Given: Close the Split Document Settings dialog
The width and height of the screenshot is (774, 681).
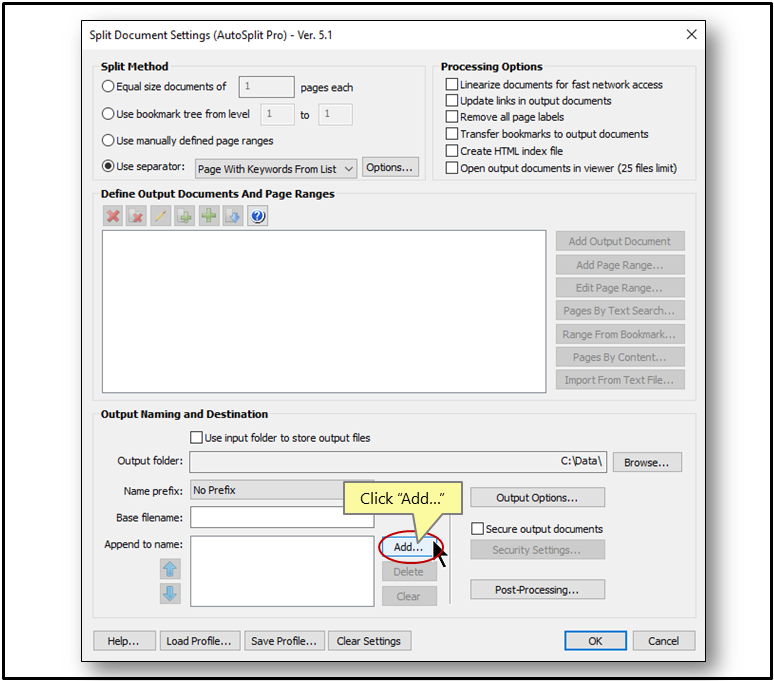Looking at the screenshot, I should [x=691, y=35].
